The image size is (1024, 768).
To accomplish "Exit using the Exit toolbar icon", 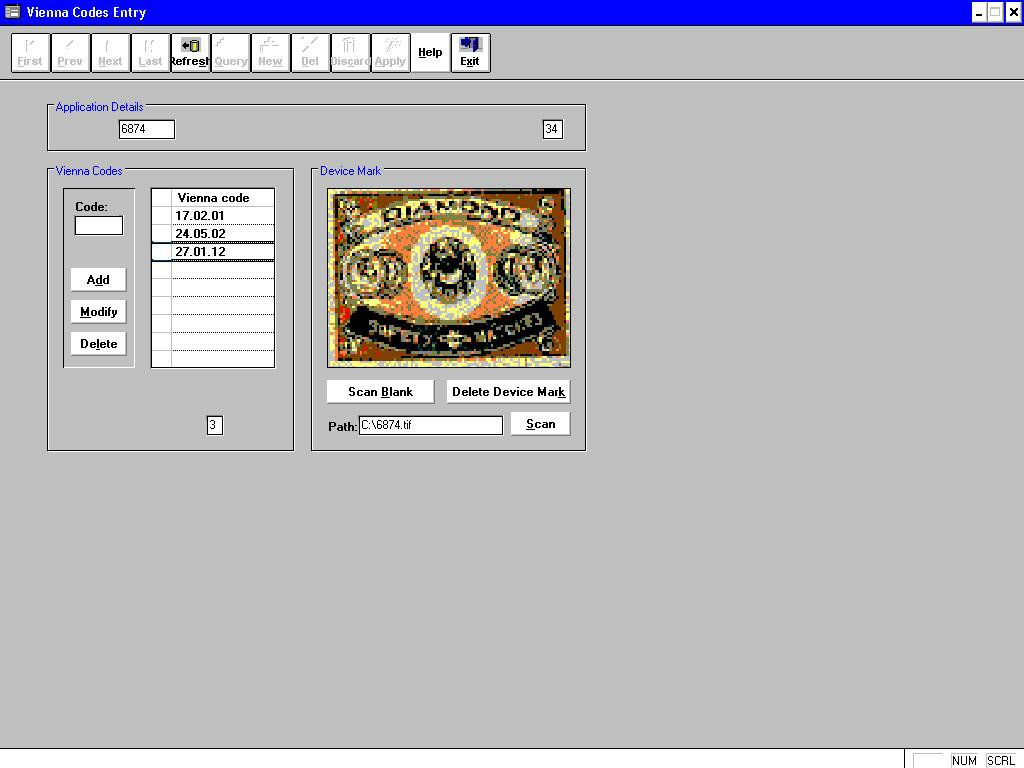I will tap(470, 52).
